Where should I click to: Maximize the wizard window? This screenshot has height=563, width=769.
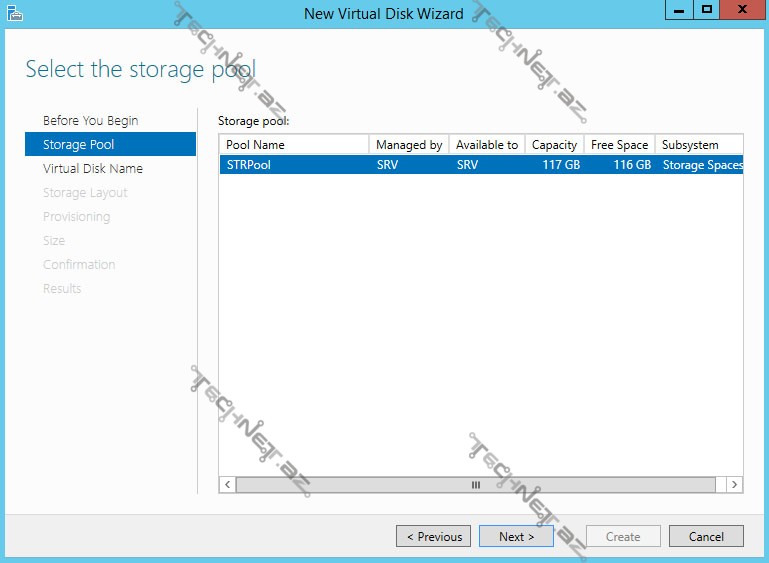pyautogui.click(x=706, y=11)
